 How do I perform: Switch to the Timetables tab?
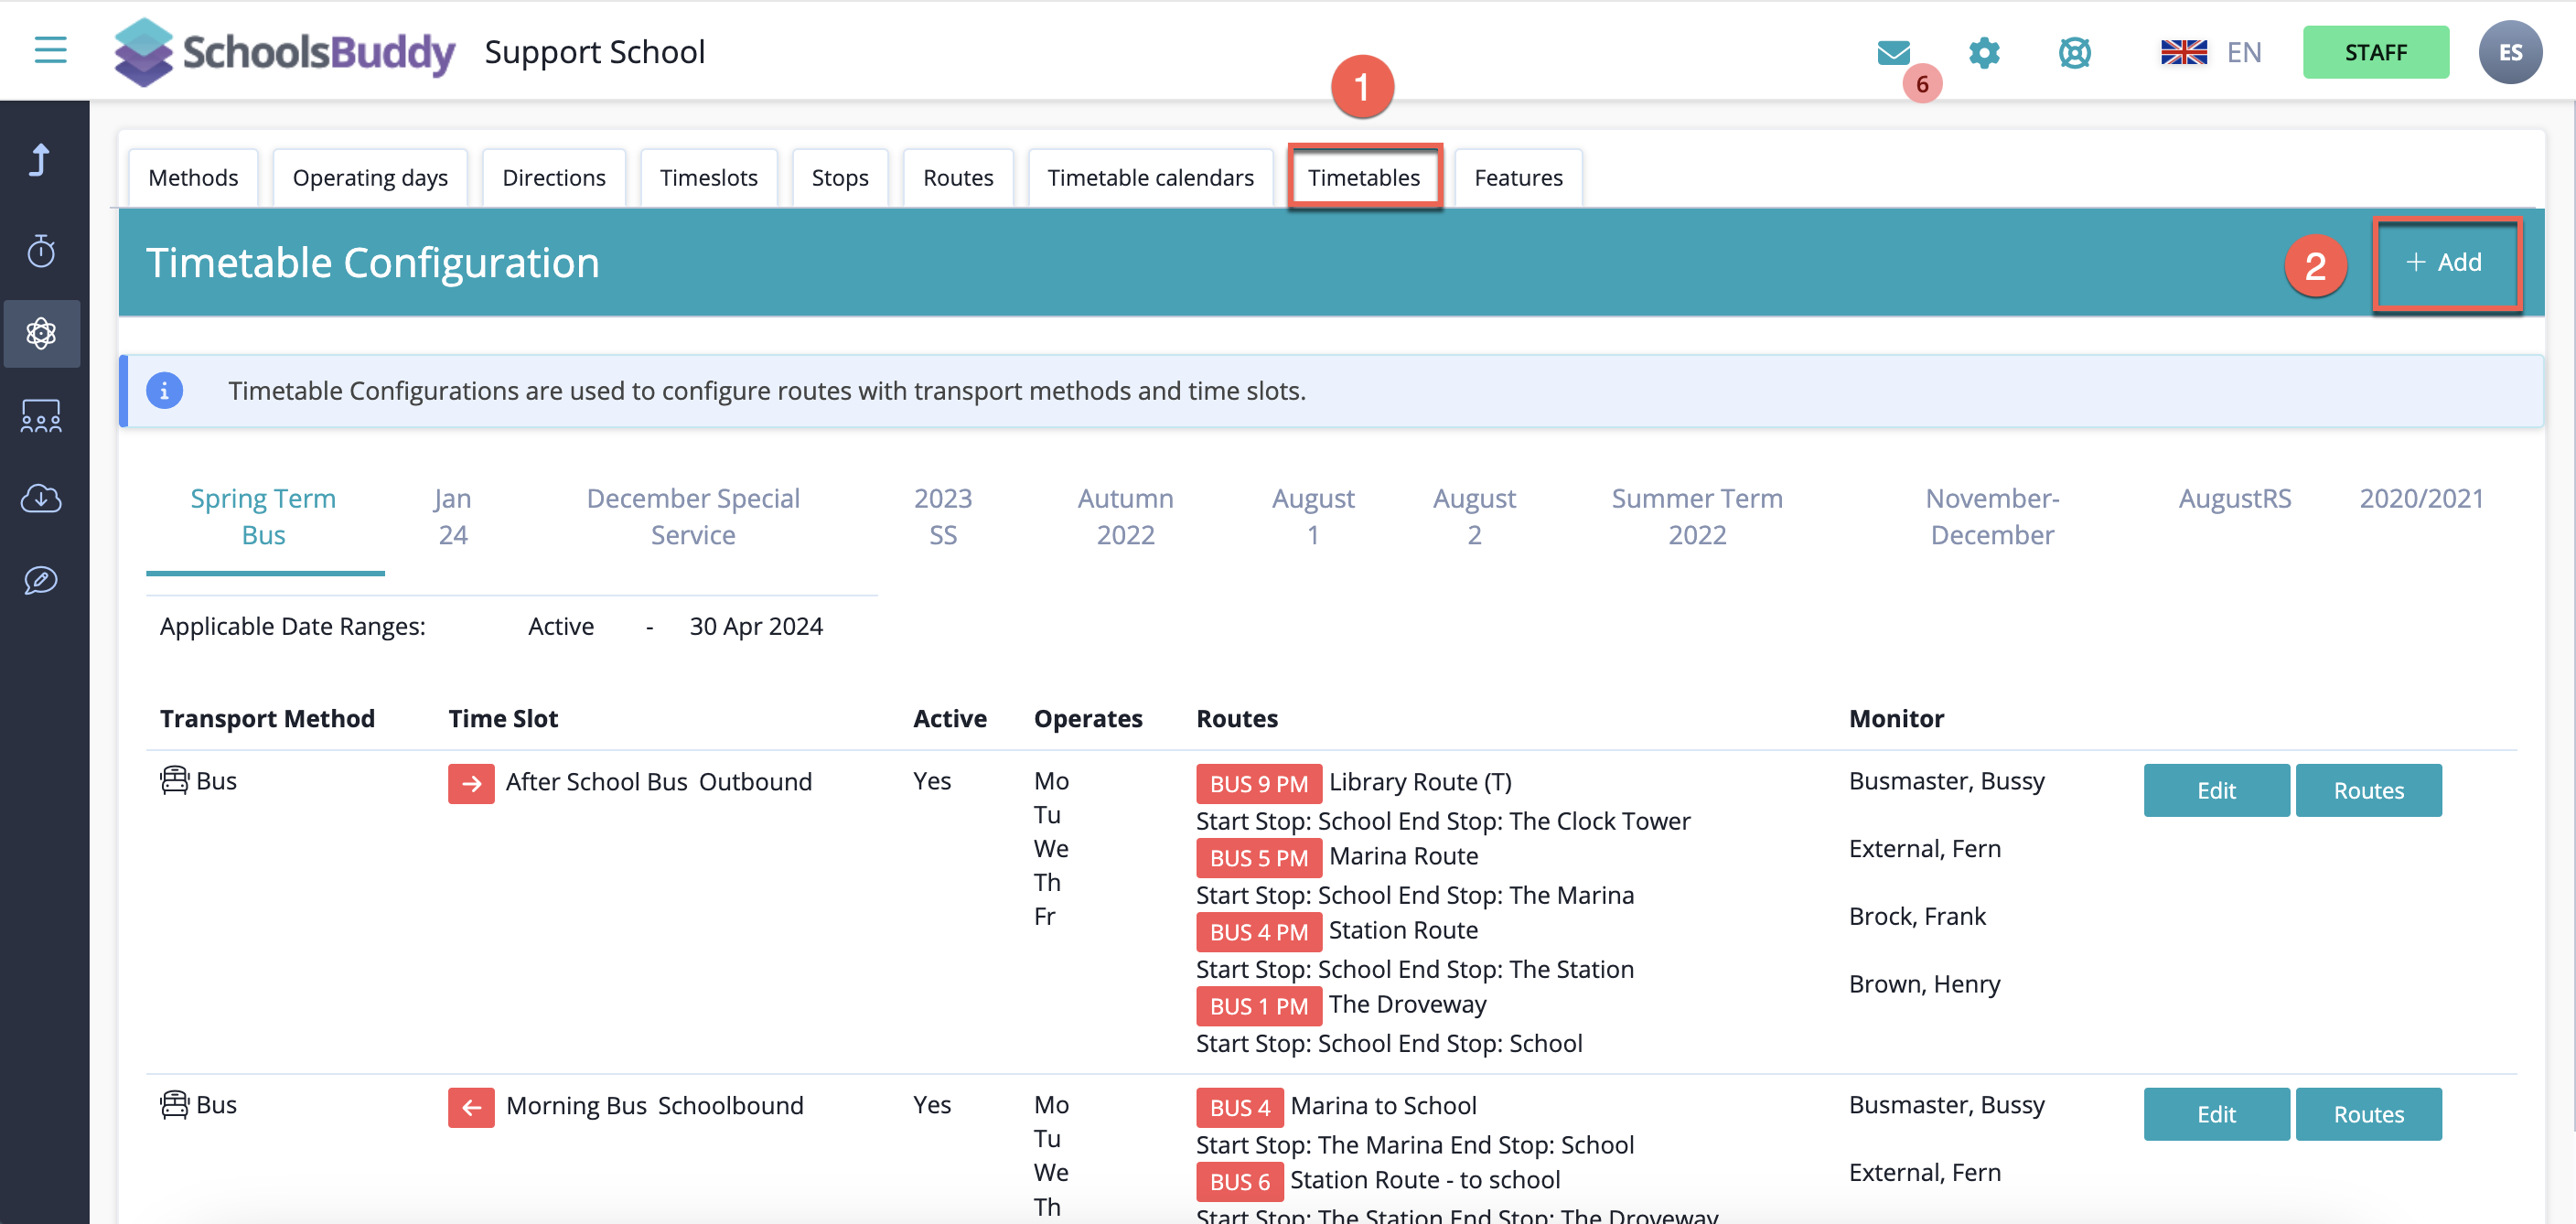click(1363, 178)
